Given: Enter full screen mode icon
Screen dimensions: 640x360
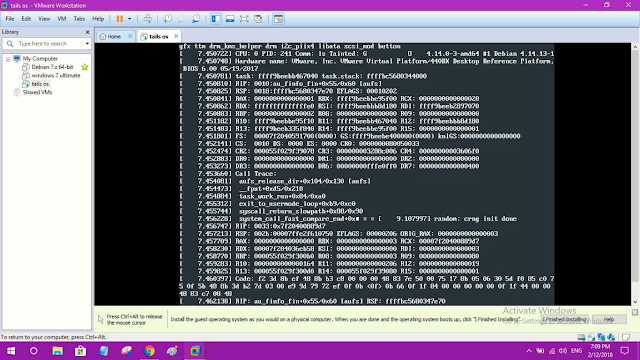Looking at the screenshot, I should point(244,19).
